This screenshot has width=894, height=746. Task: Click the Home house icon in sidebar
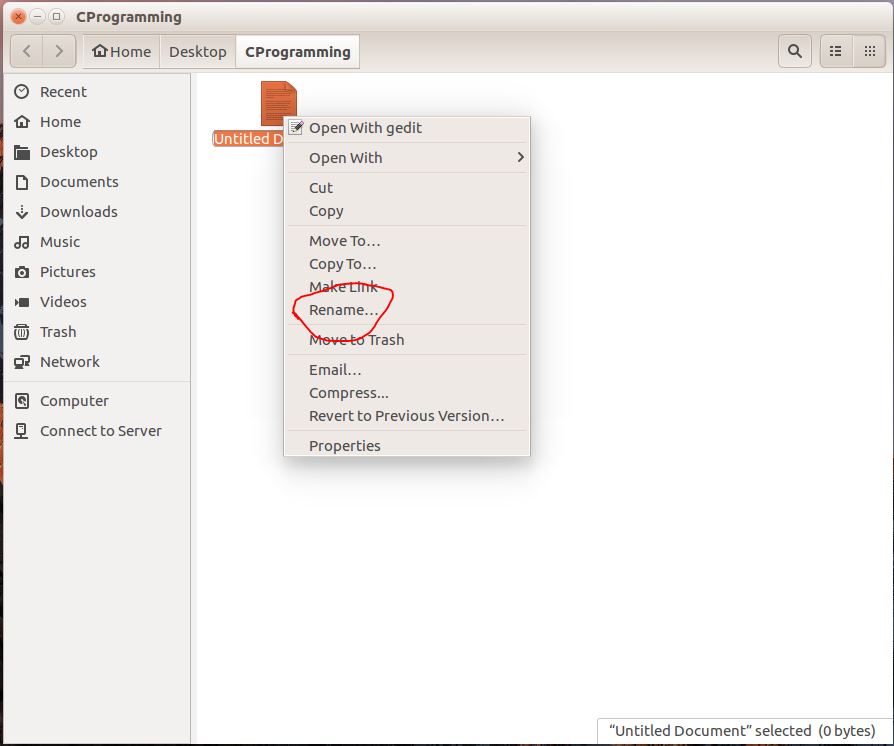point(22,121)
